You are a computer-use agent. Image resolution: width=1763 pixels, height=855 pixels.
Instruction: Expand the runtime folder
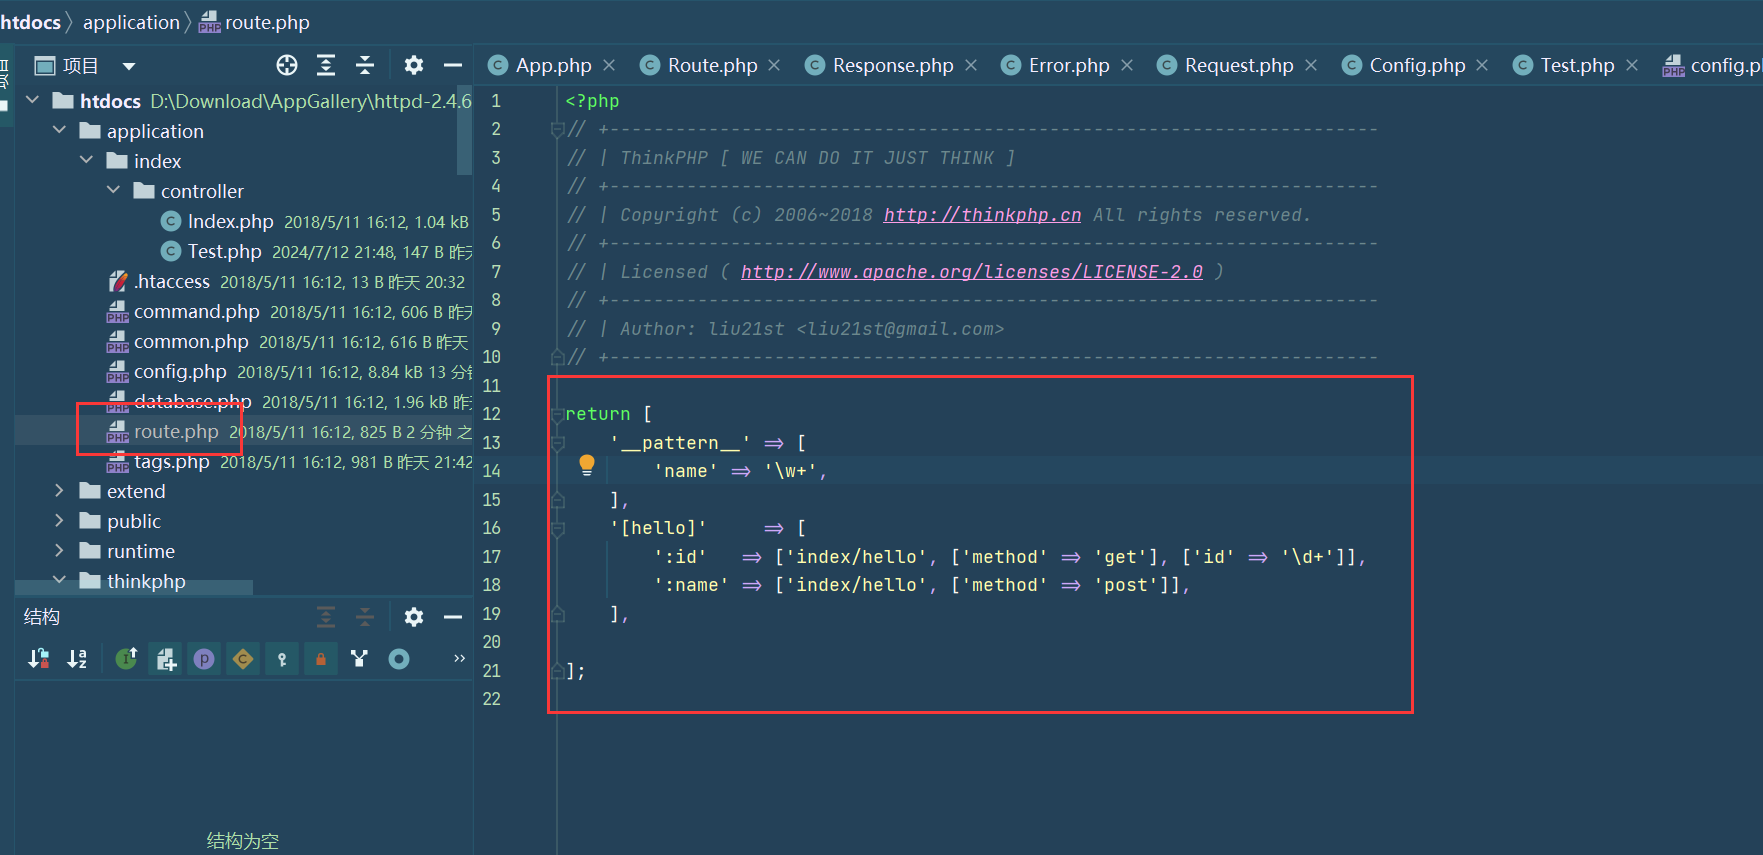(x=59, y=550)
